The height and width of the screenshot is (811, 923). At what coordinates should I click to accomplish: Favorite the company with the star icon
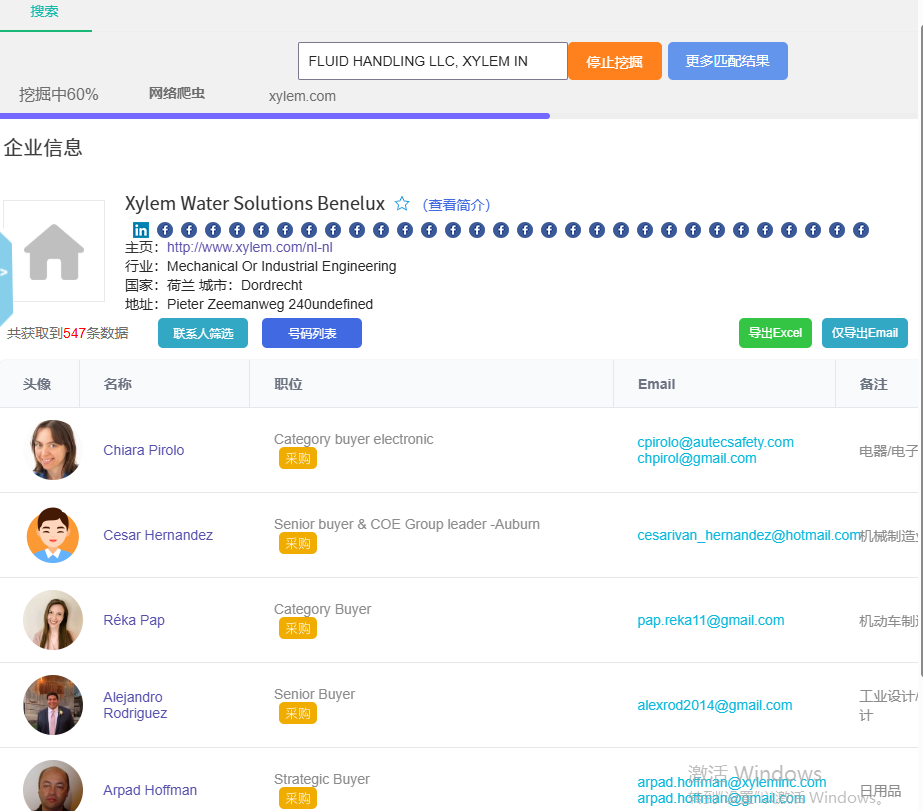click(402, 204)
